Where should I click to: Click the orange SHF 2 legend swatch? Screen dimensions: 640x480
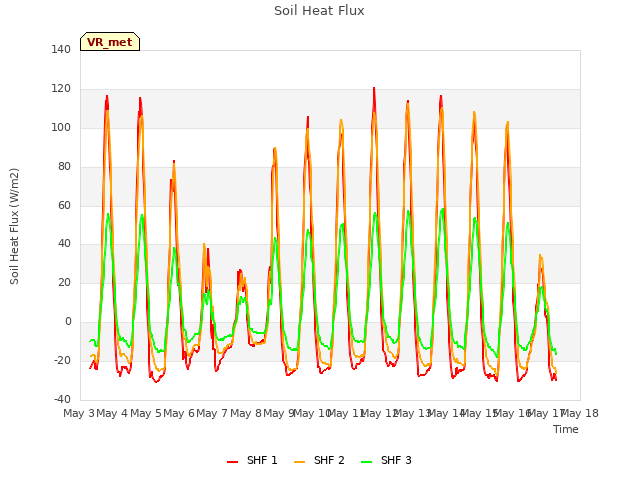pos(300,462)
